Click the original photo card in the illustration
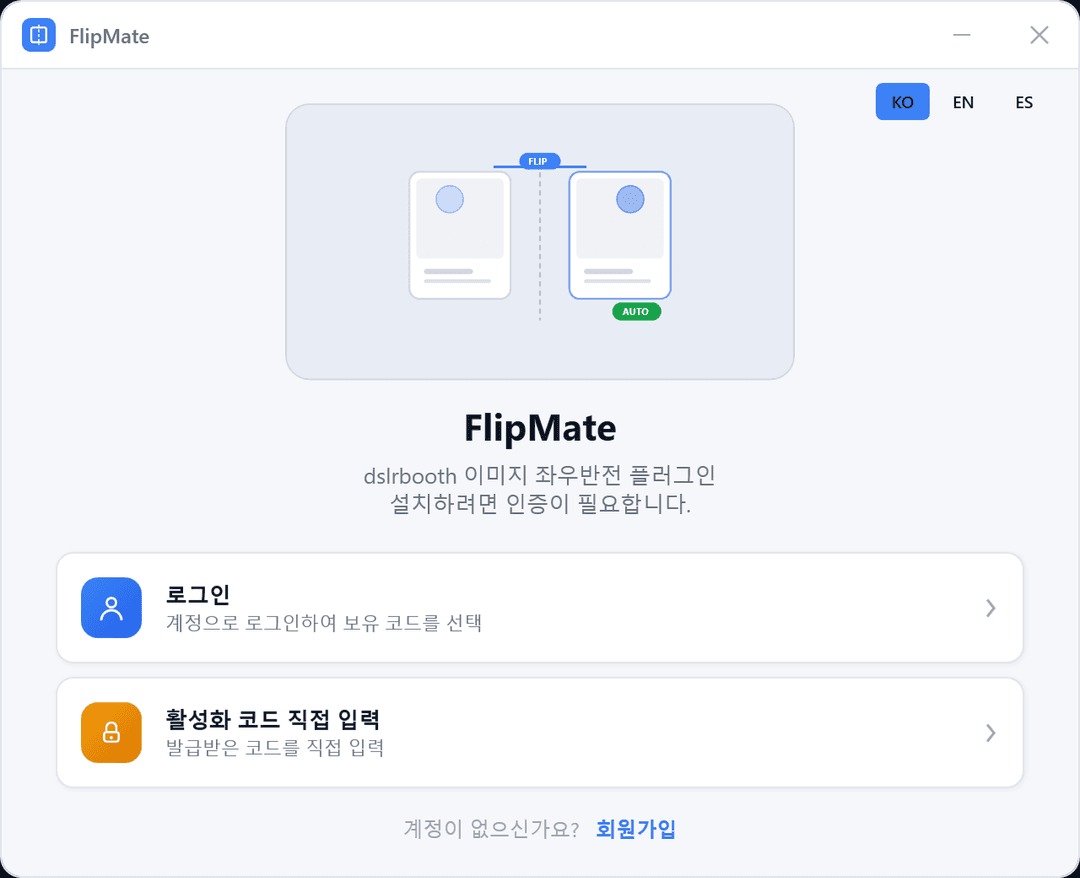Viewport: 1080px width, 878px height. [459, 235]
